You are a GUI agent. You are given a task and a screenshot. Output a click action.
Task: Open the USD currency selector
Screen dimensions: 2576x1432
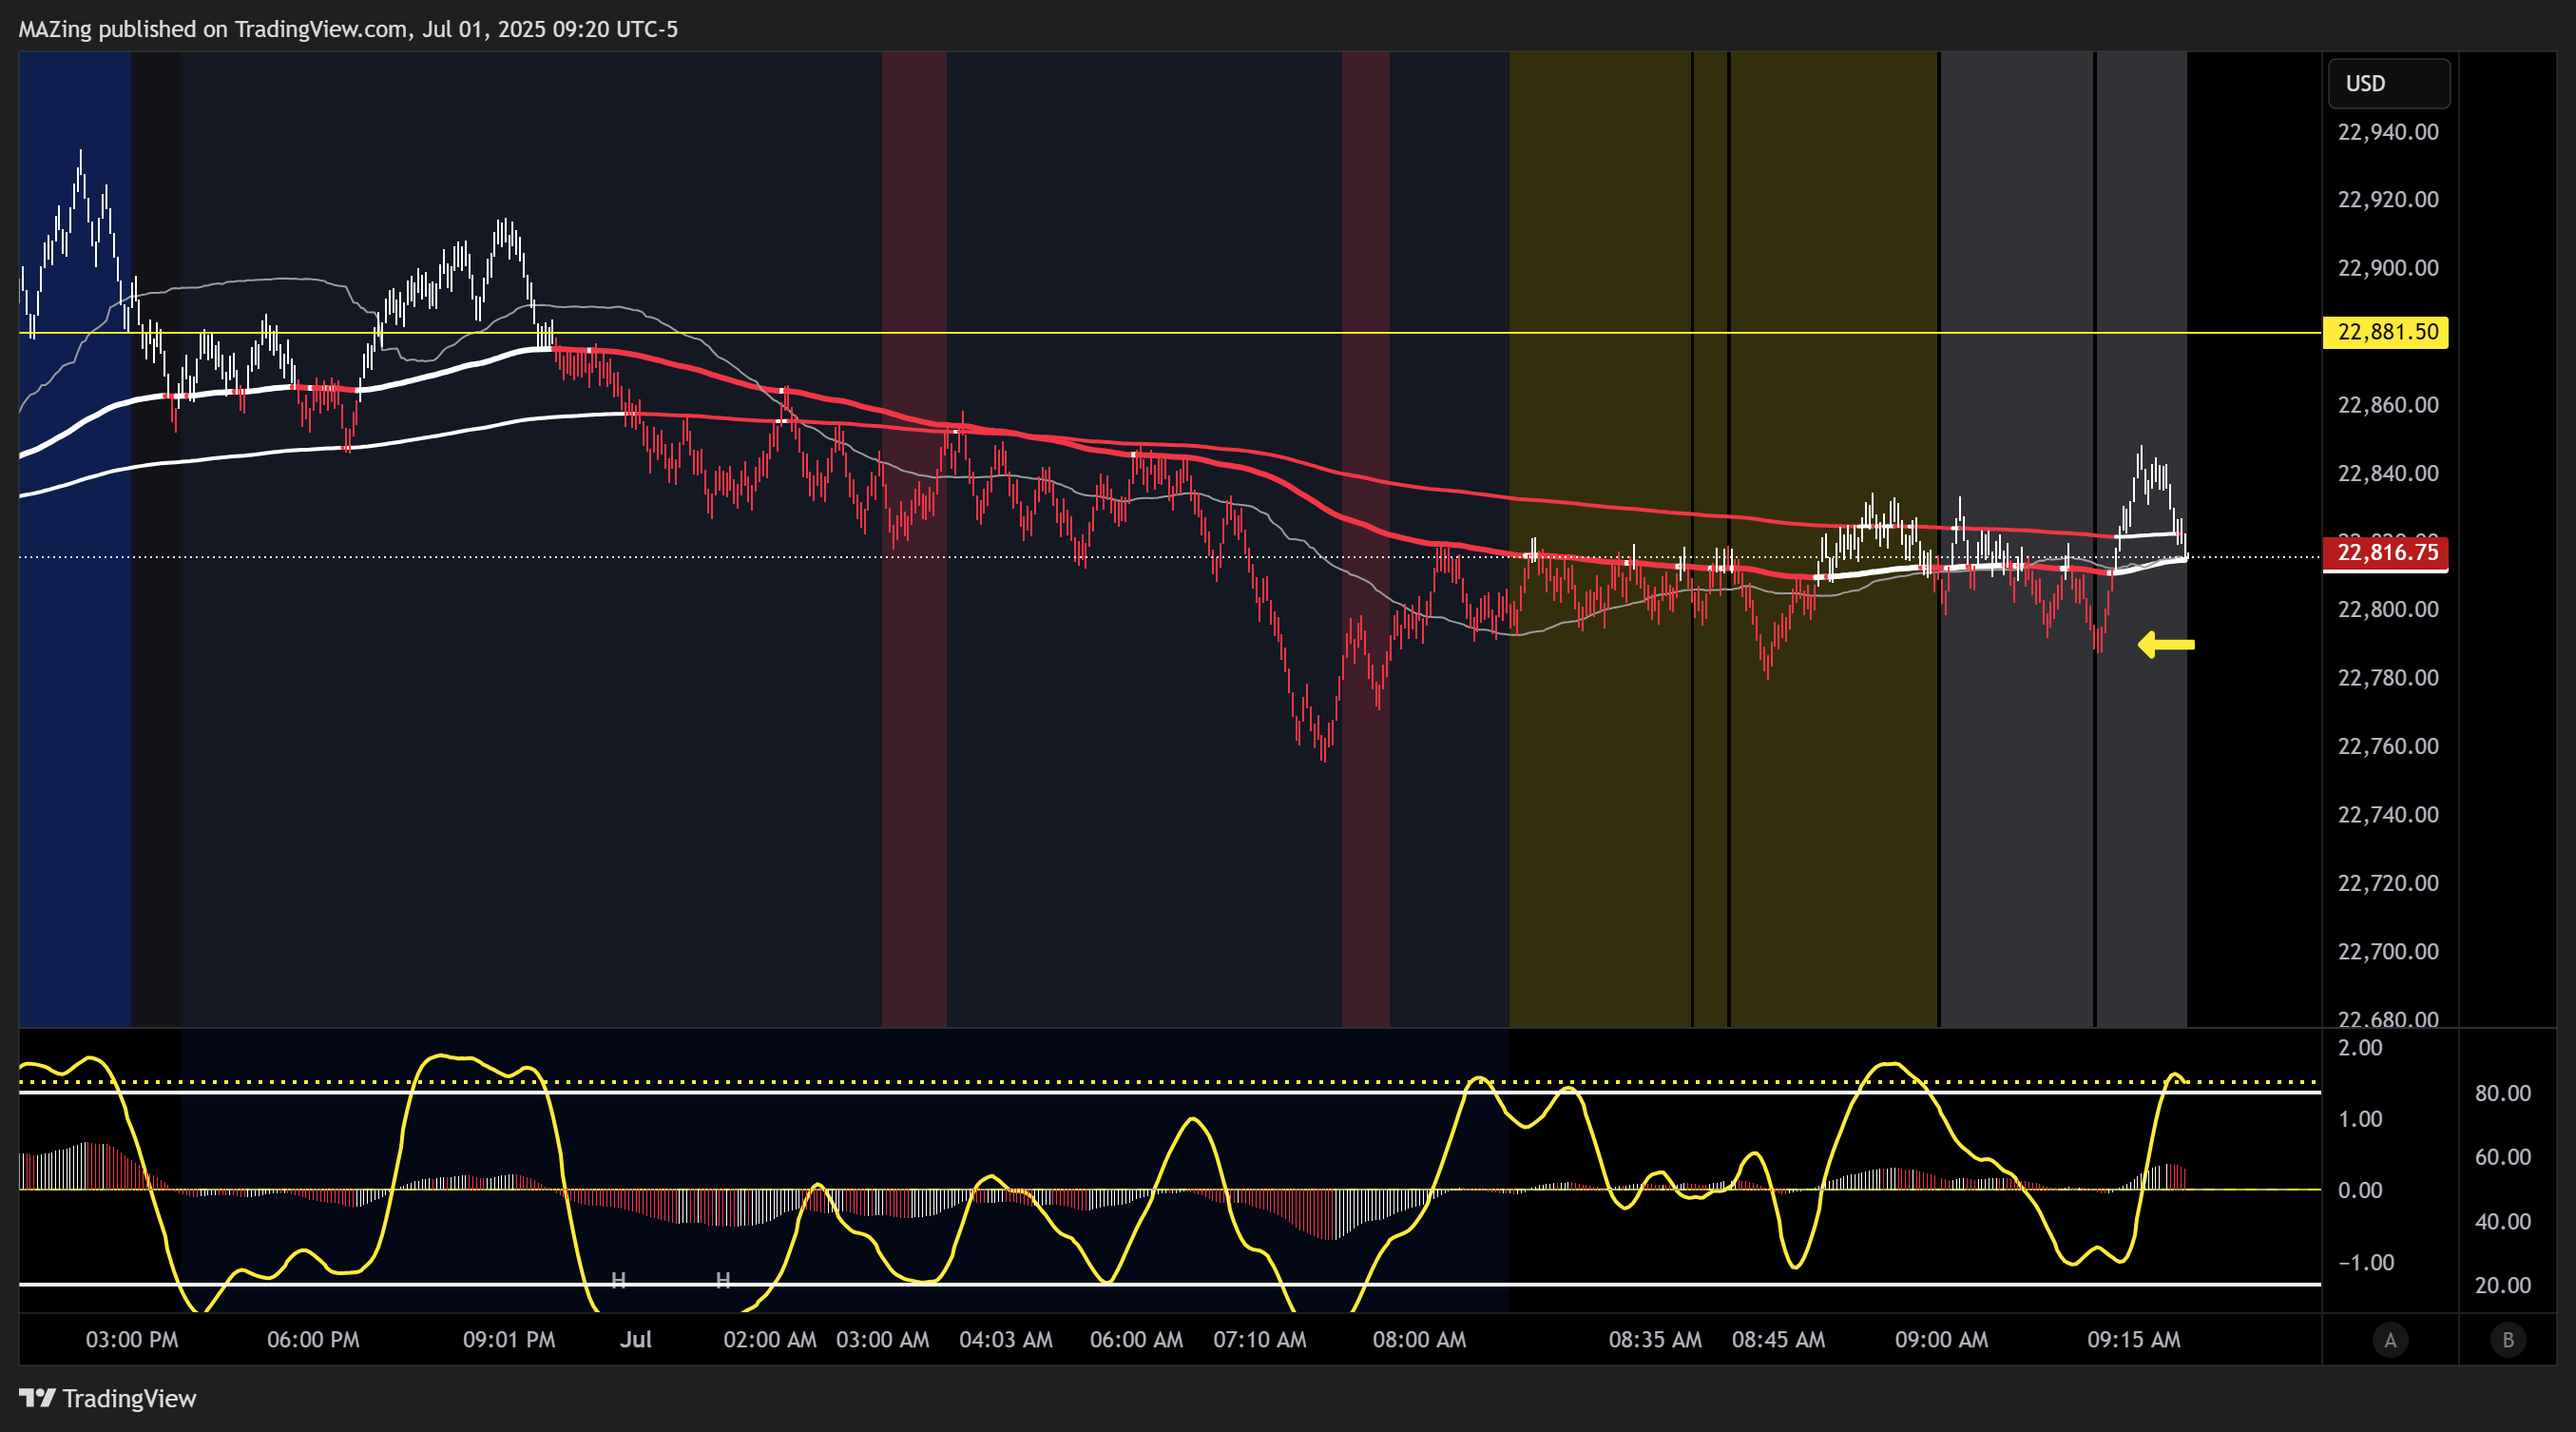click(2388, 83)
